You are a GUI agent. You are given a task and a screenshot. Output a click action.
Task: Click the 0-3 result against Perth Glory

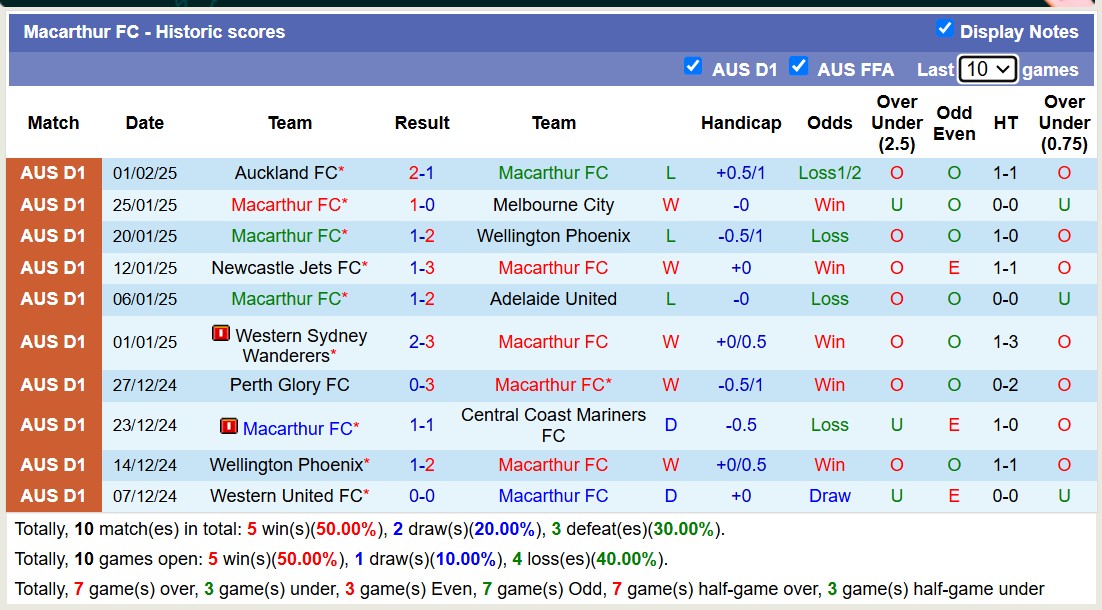421,385
